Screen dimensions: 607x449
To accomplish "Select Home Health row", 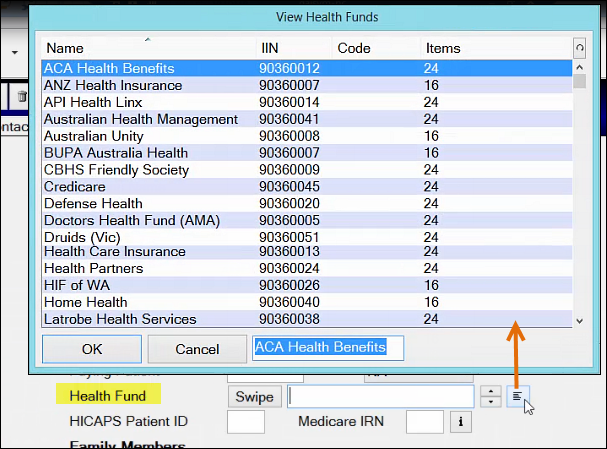I will 307,302.
